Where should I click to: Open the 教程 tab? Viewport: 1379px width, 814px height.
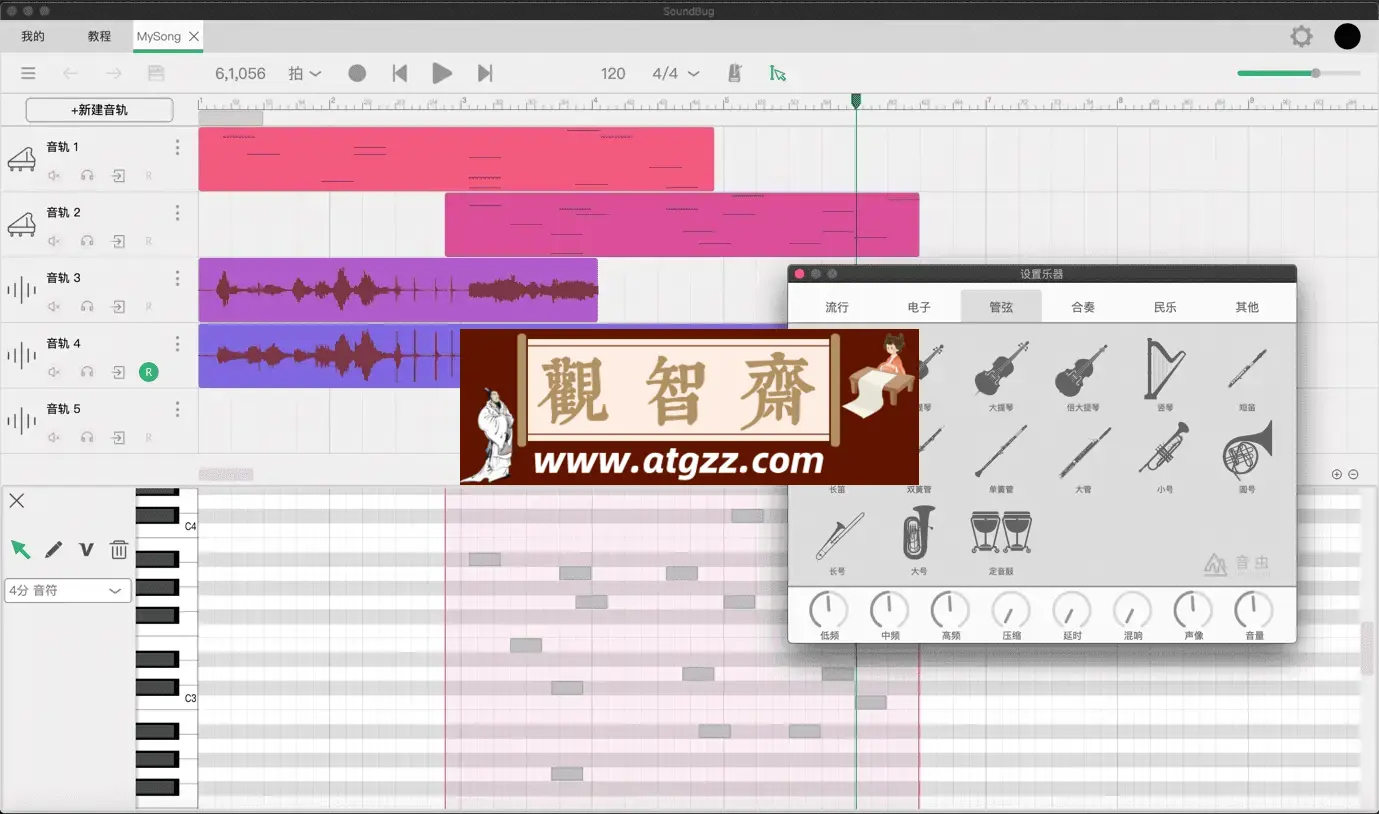(x=99, y=36)
